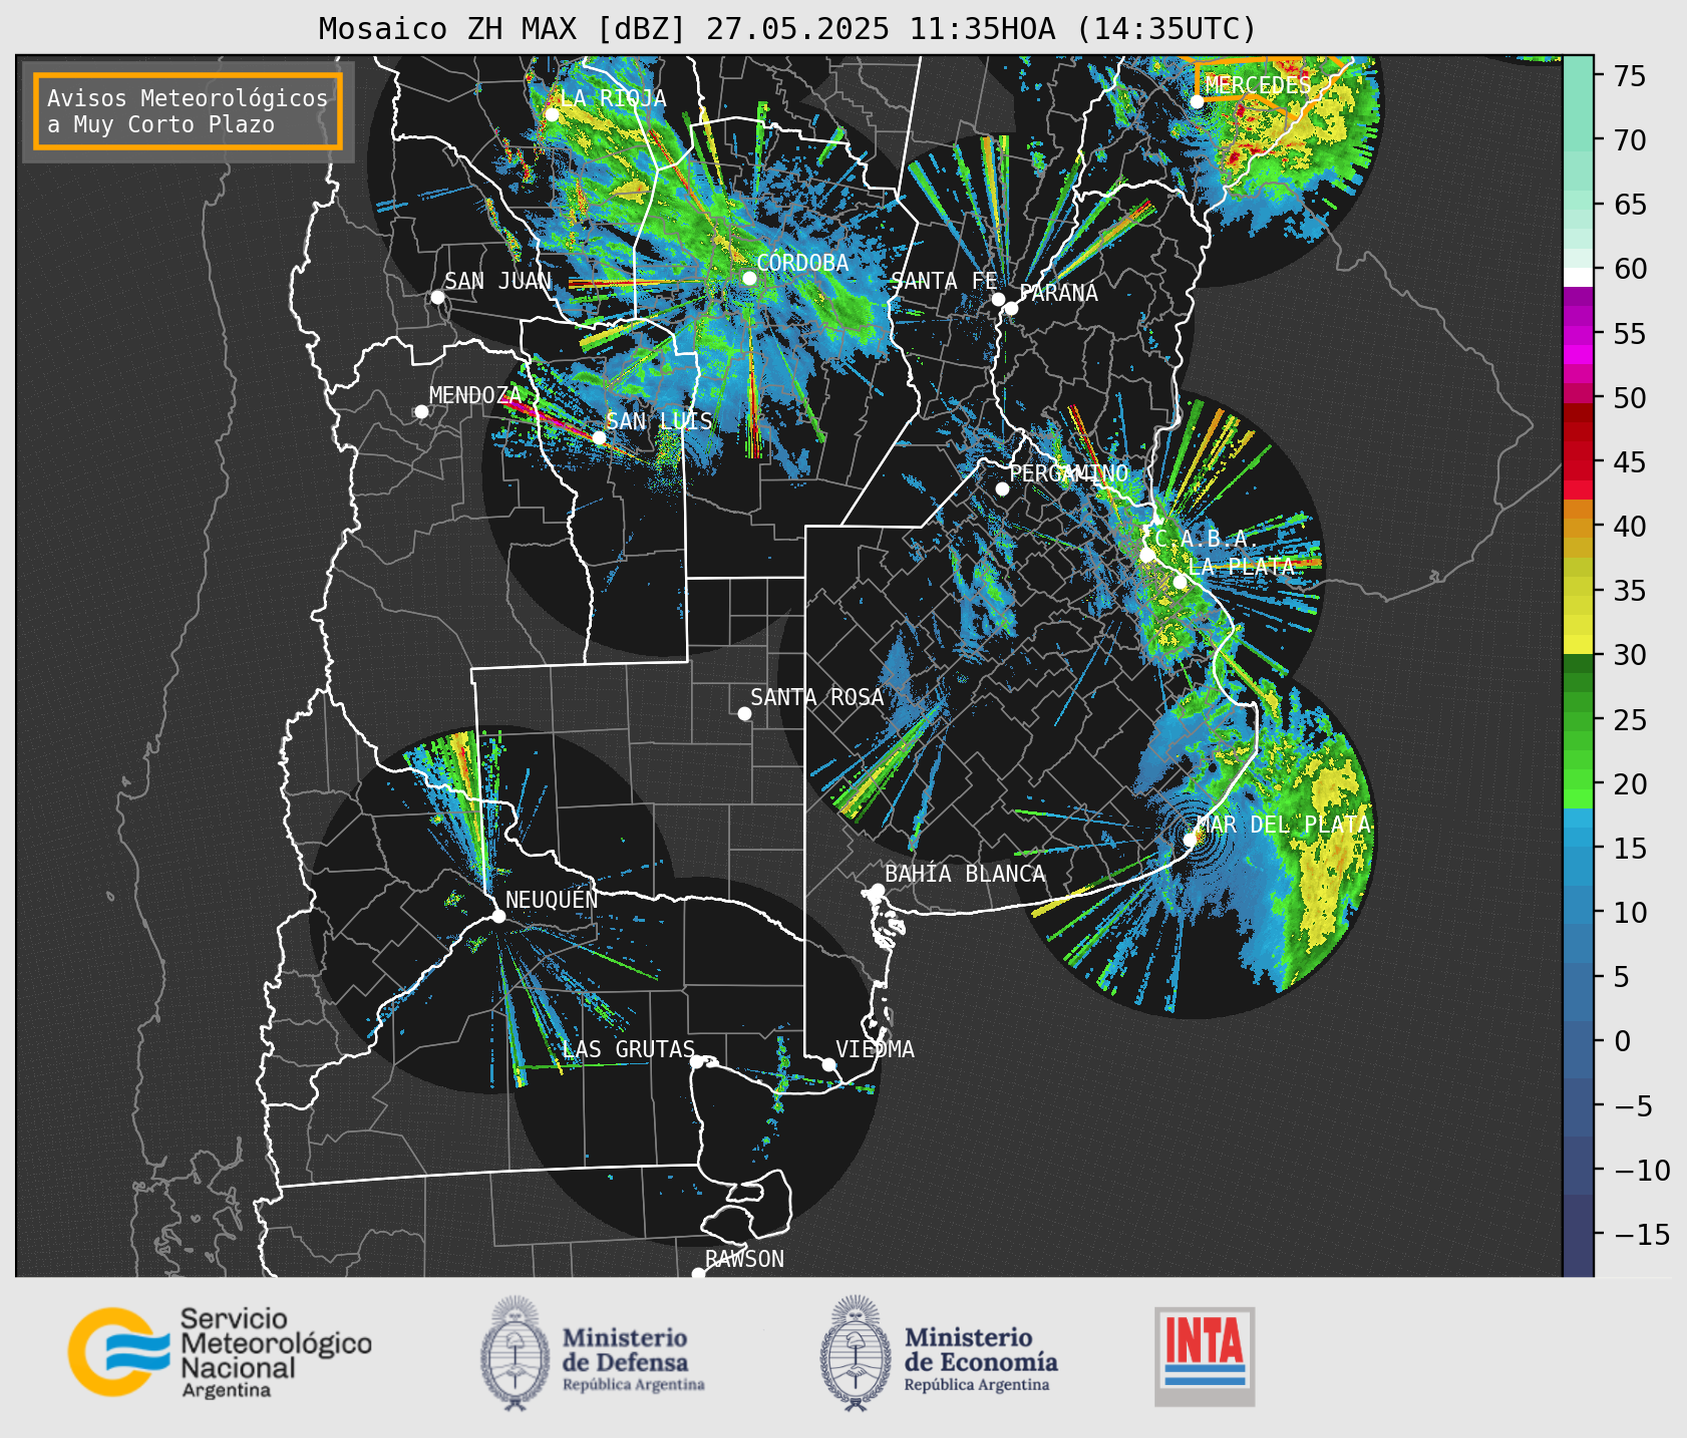The height and width of the screenshot is (1438, 1687).
Task: Click the 0 value on the dBZ scale
Action: click(1622, 1041)
